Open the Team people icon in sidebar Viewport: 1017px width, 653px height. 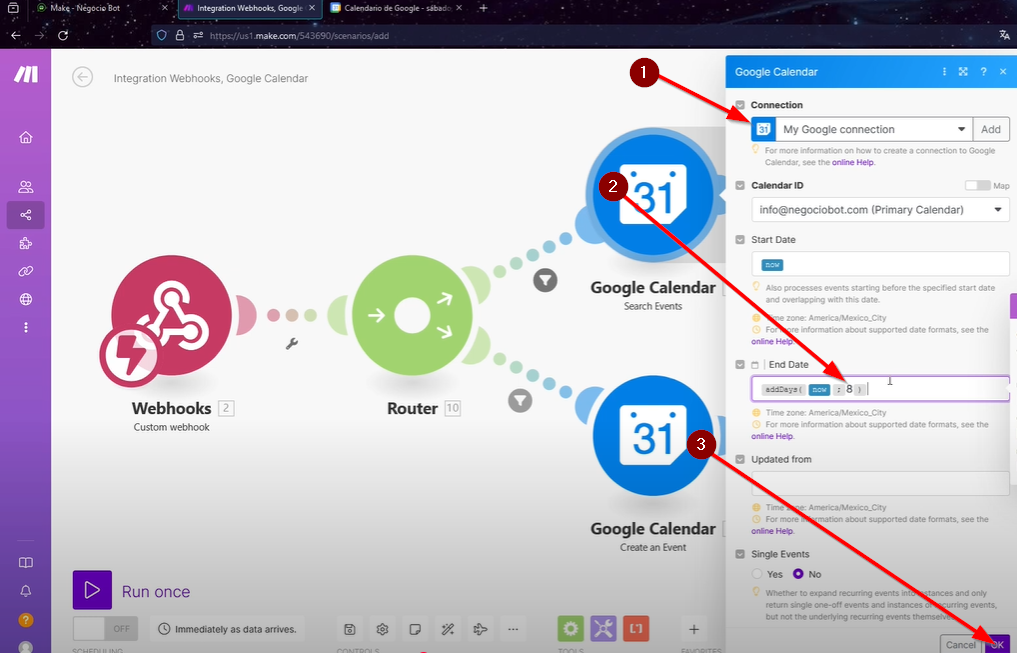26,187
